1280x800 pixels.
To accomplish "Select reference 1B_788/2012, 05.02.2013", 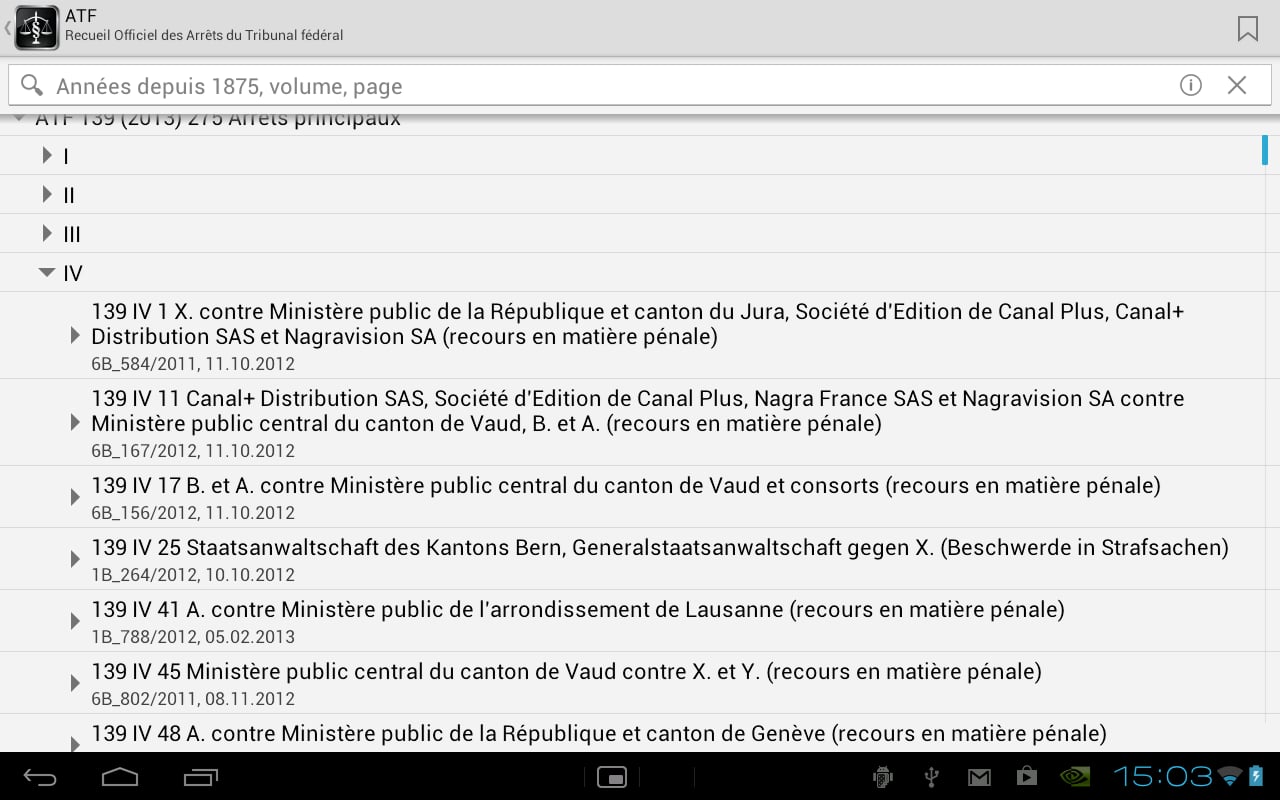I will tap(193, 637).
